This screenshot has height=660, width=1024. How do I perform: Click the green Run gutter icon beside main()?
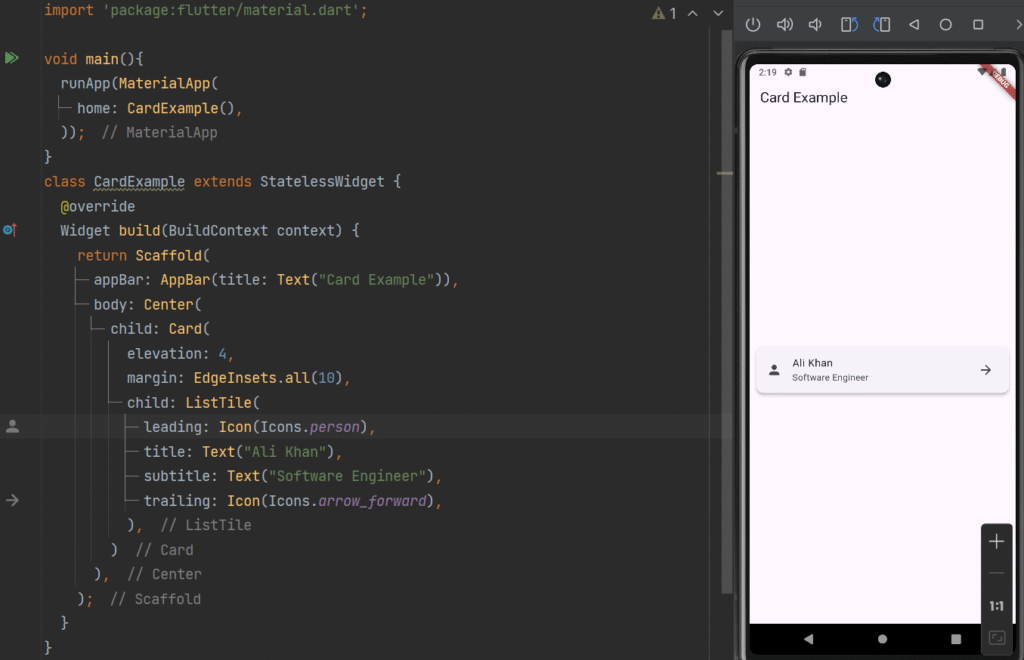pyautogui.click(x=11, y=59)
